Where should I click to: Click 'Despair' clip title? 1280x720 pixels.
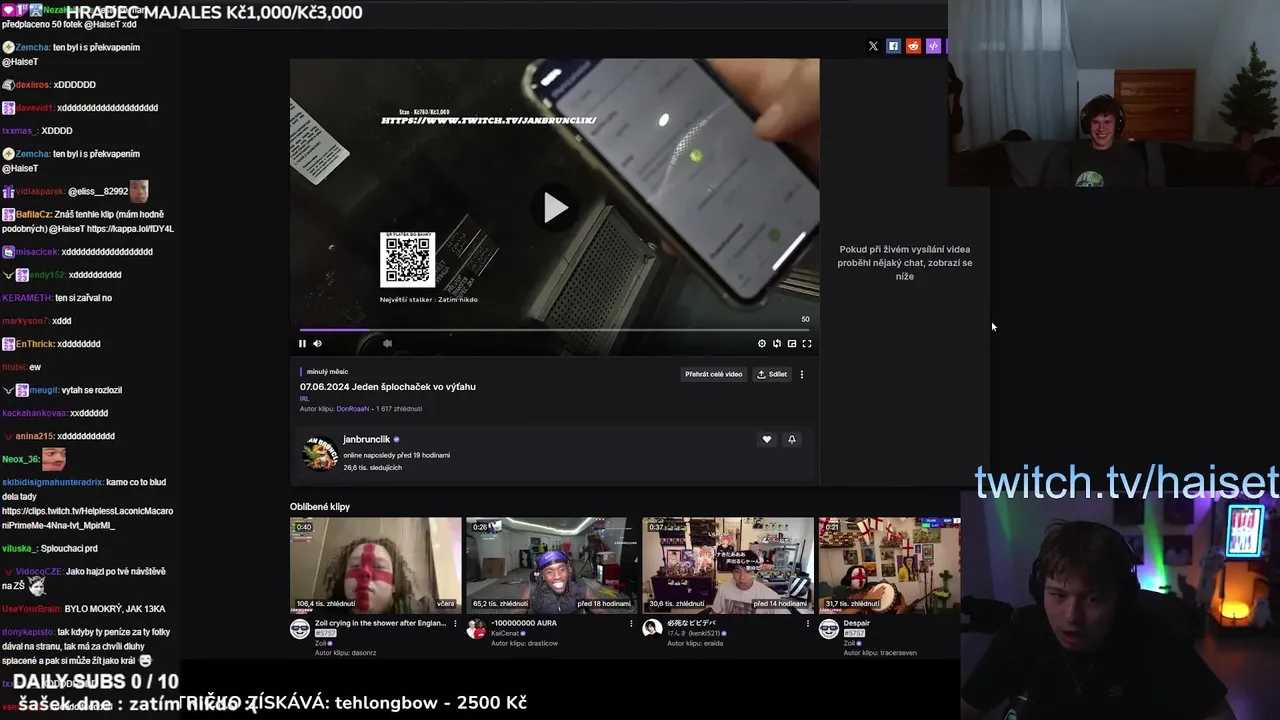point(856,623)
